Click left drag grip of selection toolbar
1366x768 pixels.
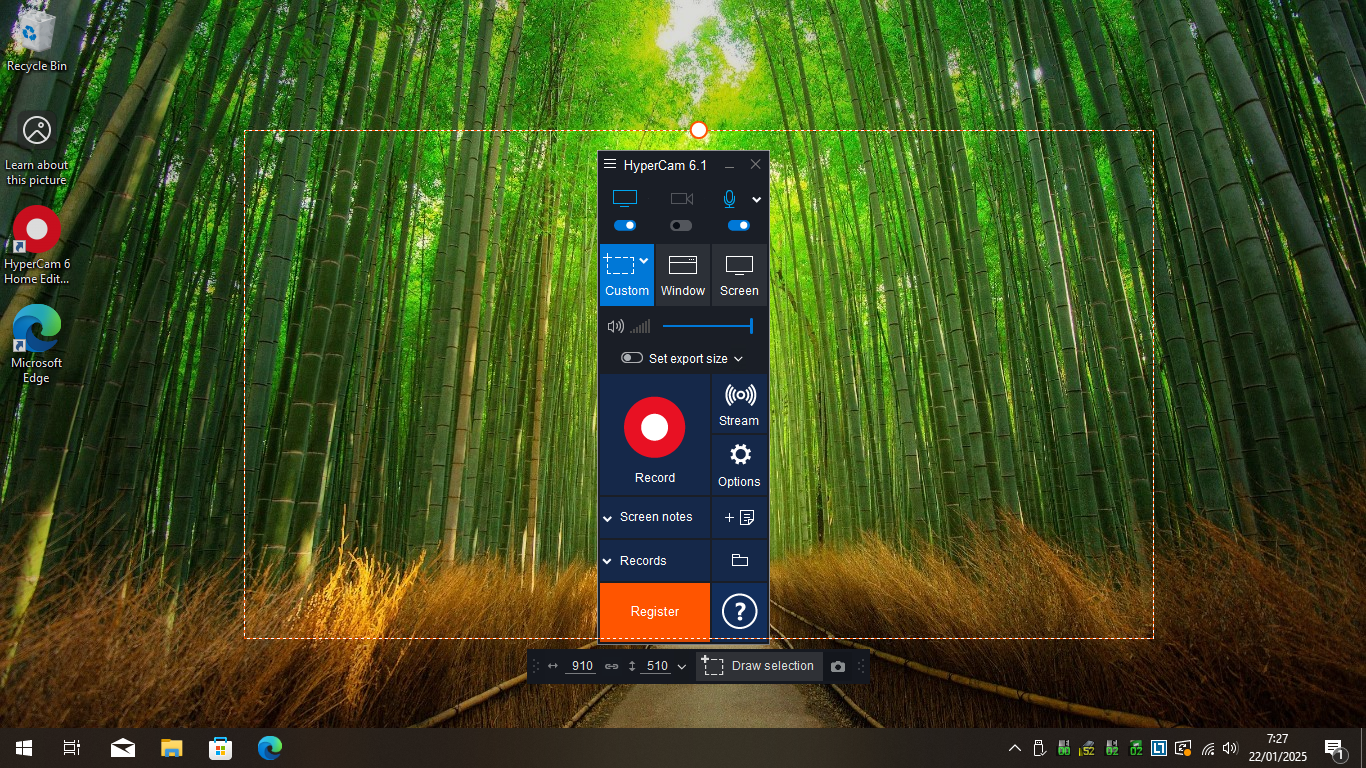[535, 666]
